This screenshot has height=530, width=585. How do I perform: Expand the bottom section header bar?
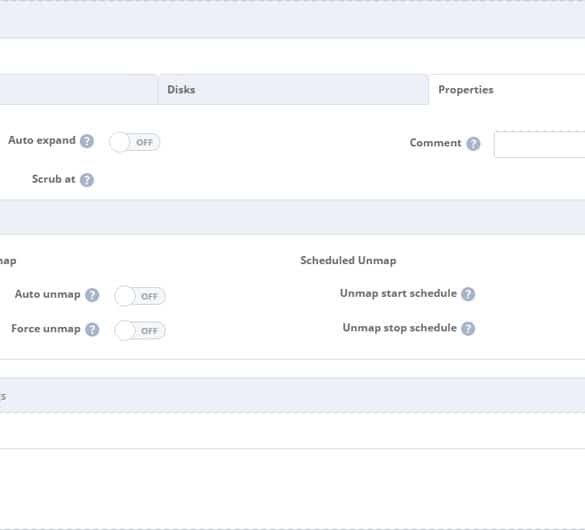pos(292,395)
